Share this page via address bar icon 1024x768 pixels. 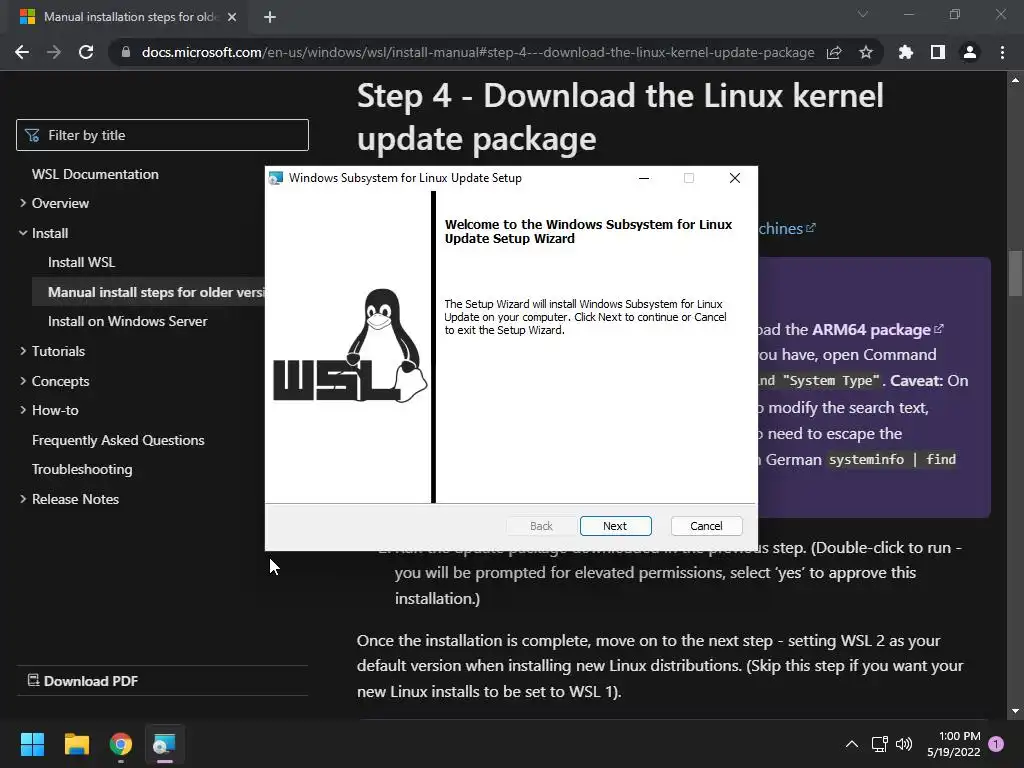pos(834,52)
